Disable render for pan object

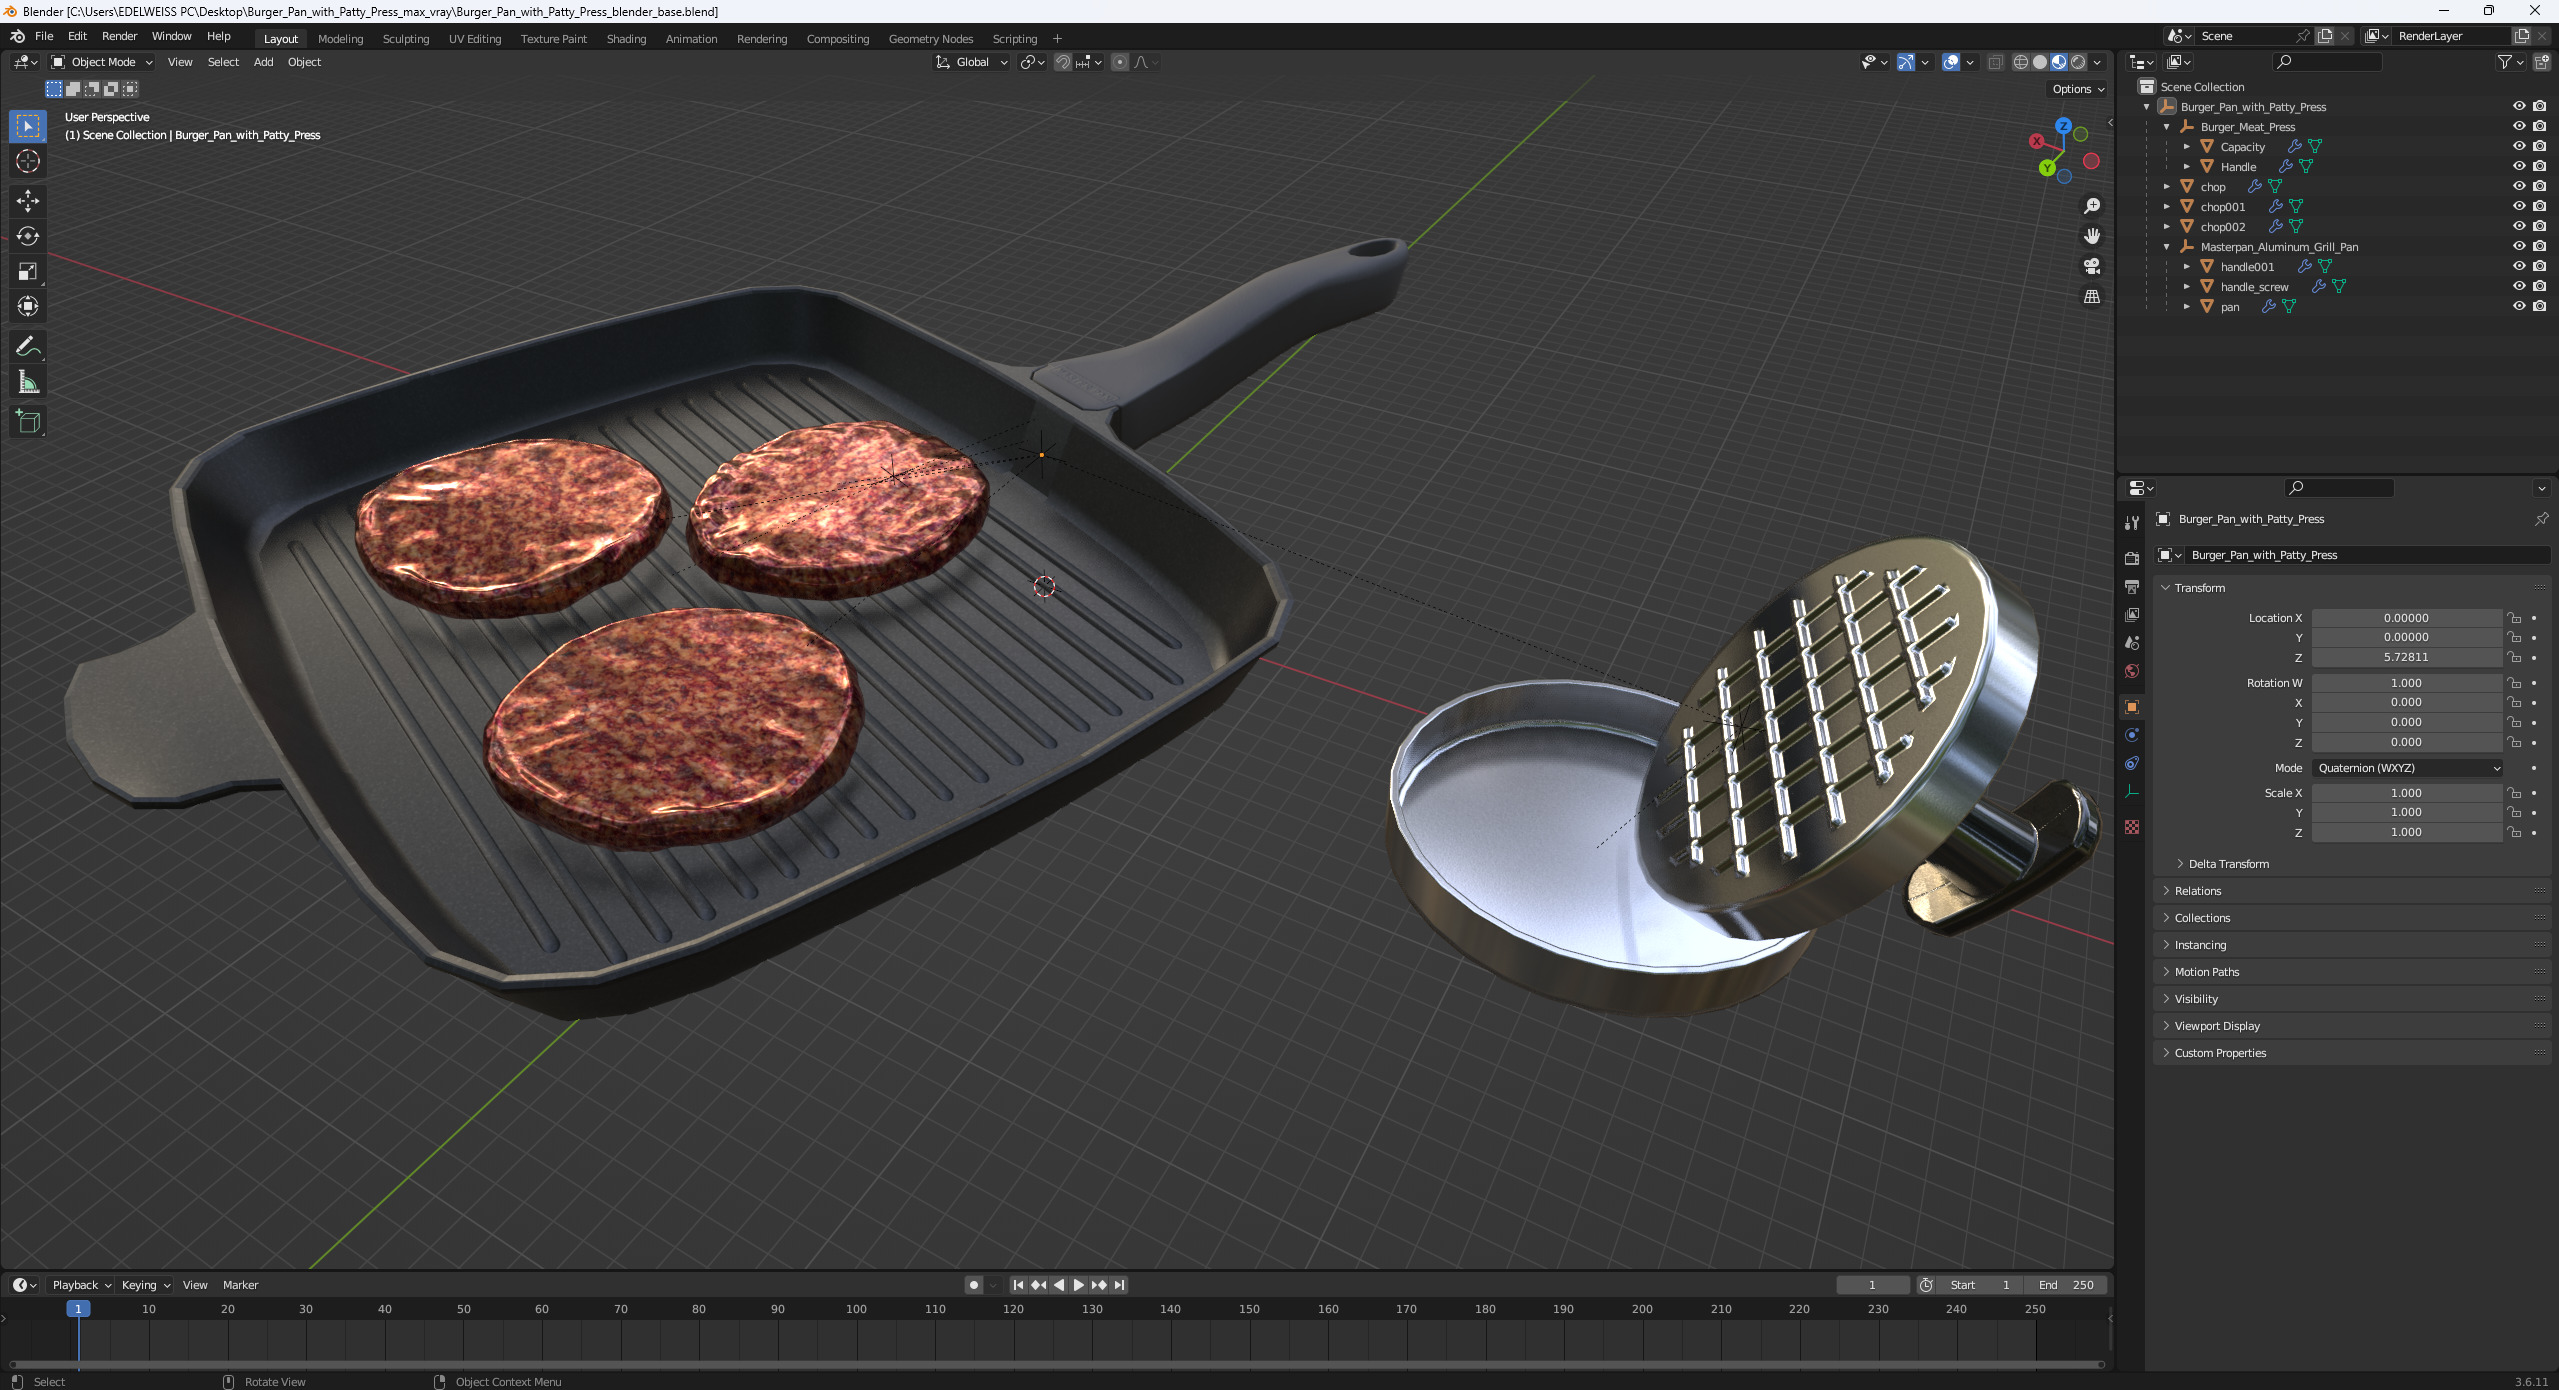tap(2539, 306)
